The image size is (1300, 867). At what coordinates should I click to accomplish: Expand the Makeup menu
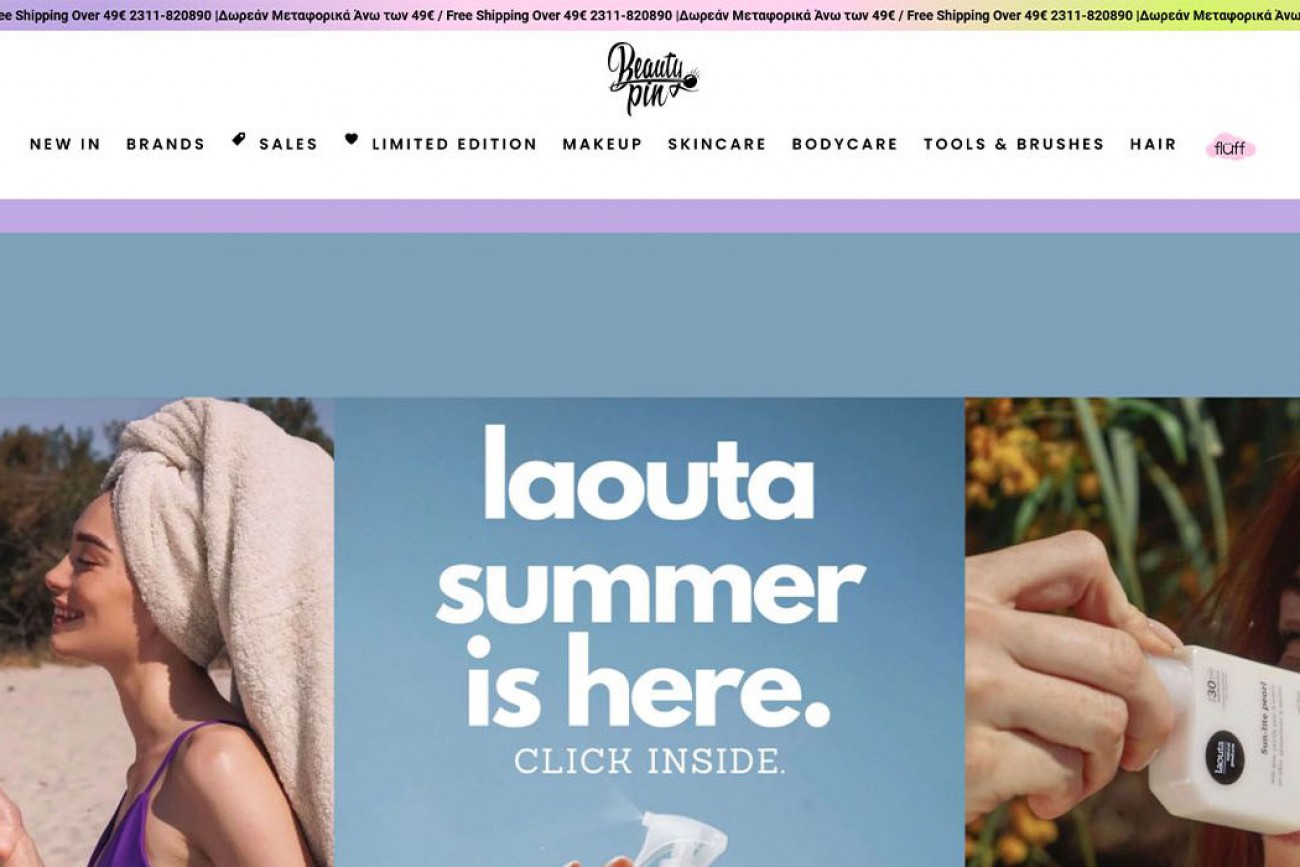click(x=602, y=144)
